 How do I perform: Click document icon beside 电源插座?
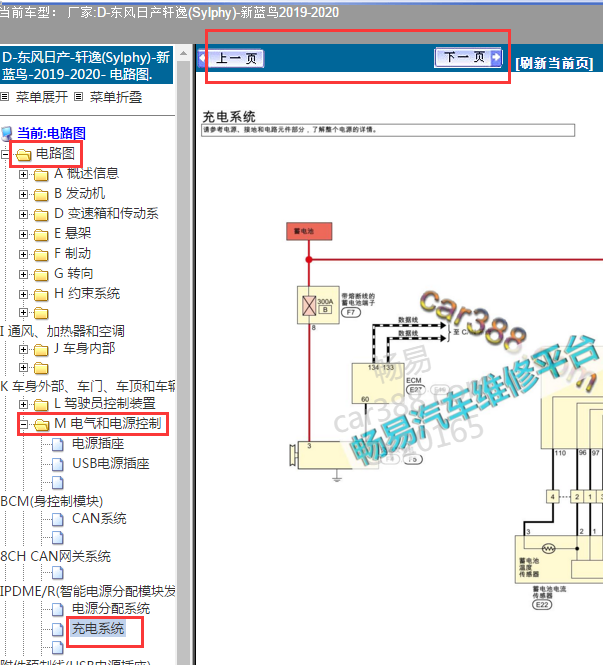(58, 444)
